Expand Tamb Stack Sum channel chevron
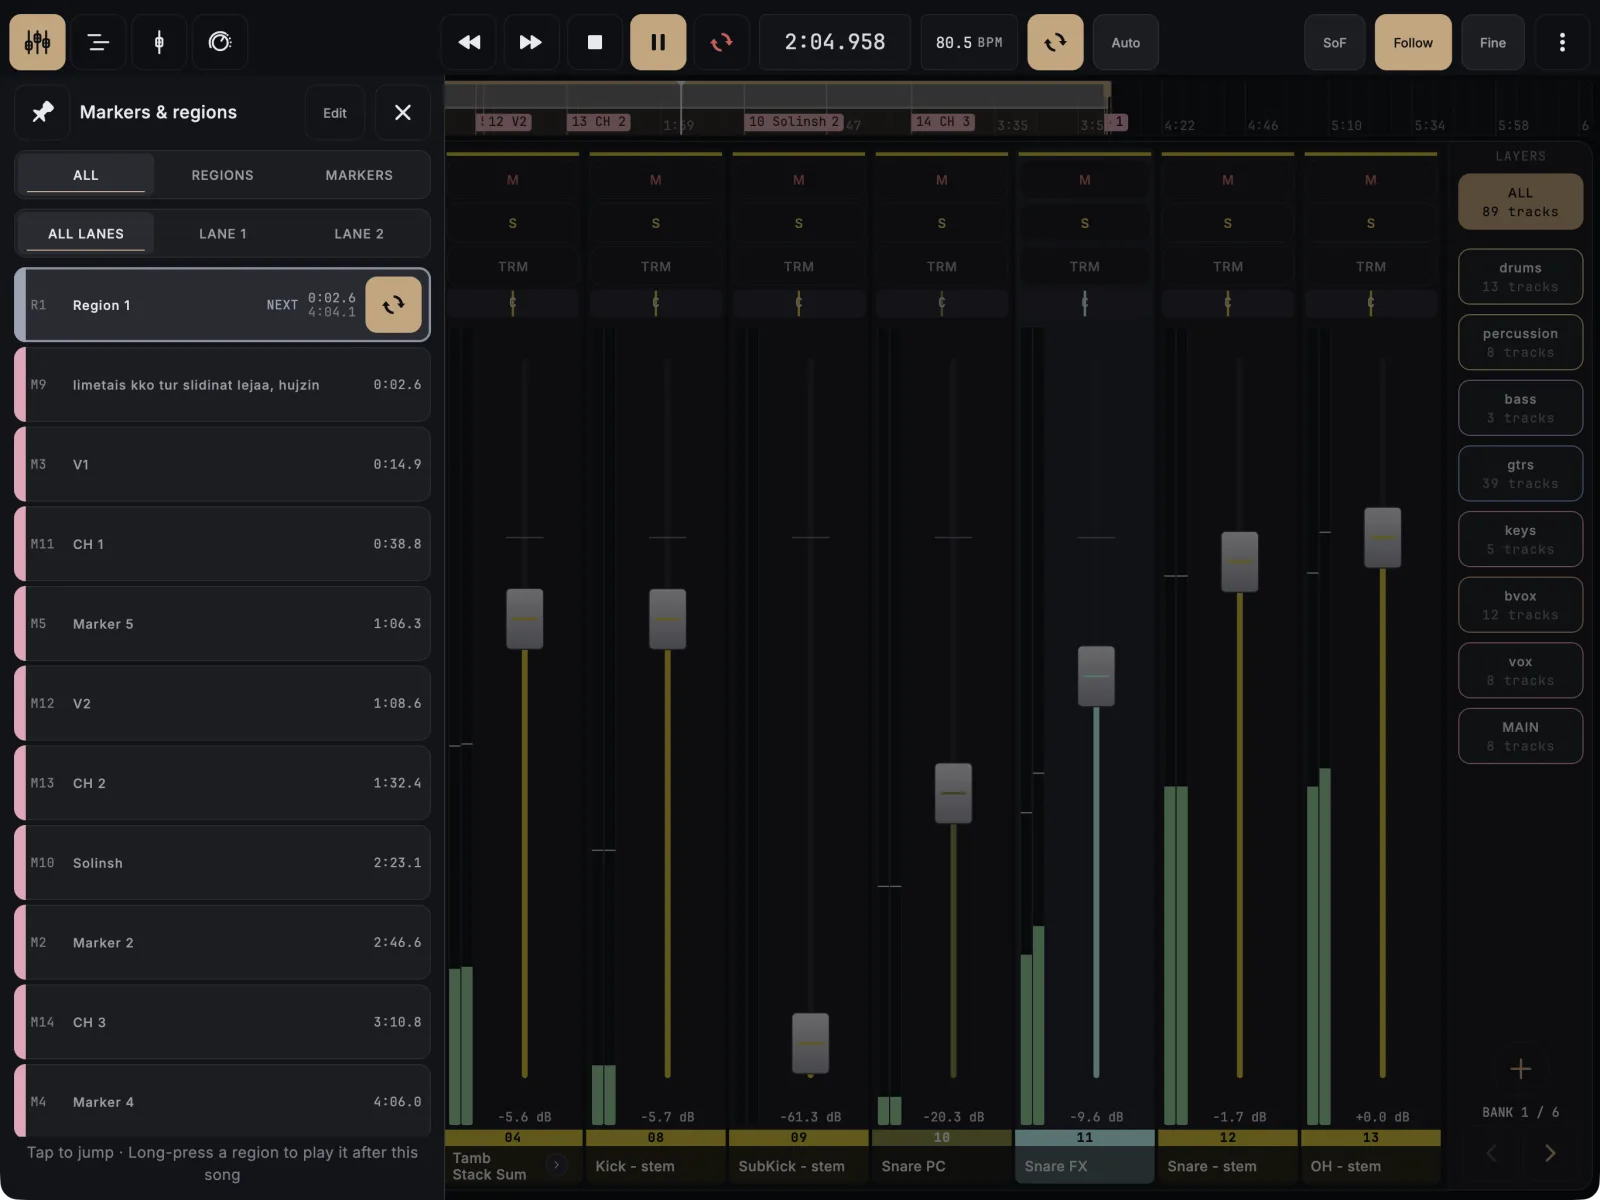Image resolution: width=1600 pixels, height=1200 pixels. point(557,1165)
